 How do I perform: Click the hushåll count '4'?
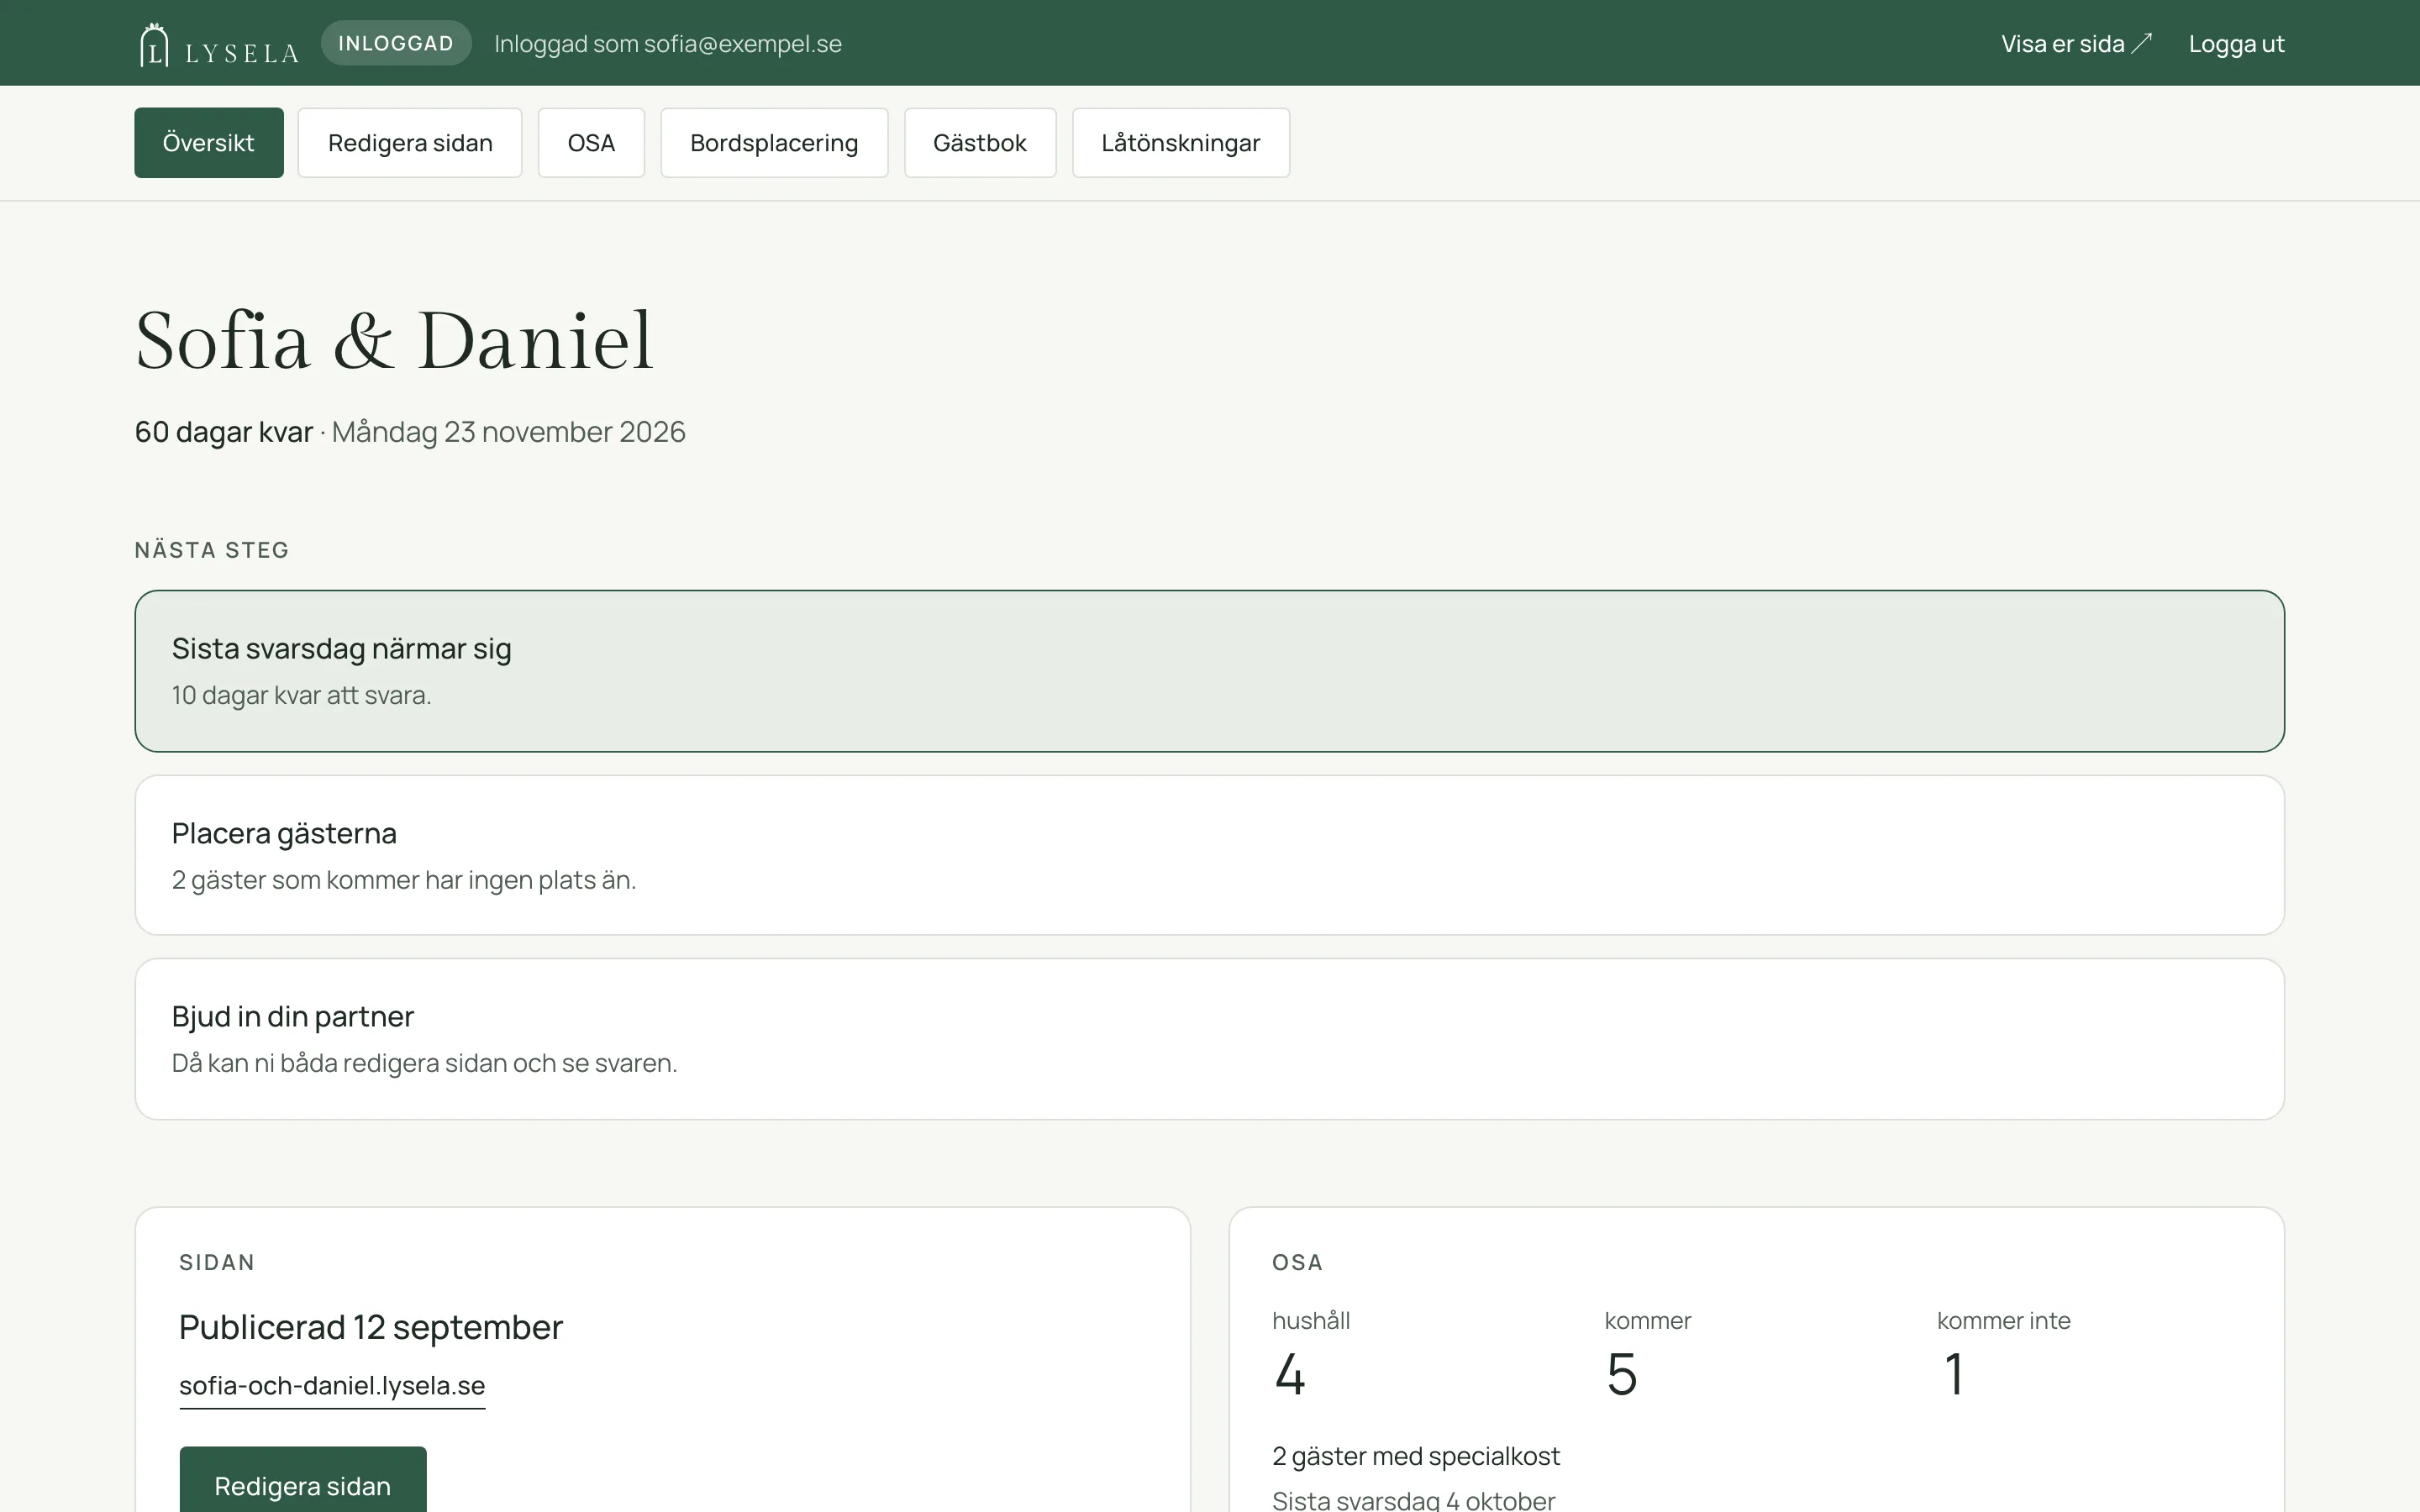[1290, 1374]
